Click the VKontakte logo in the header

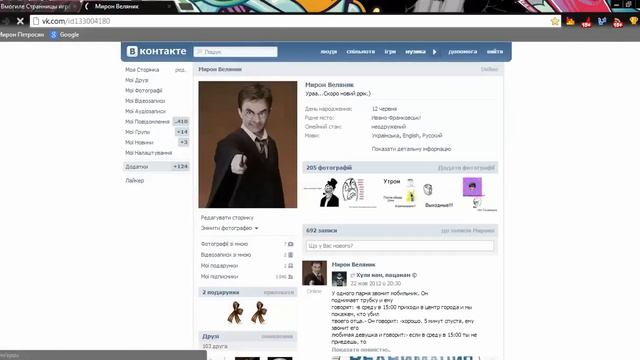point(156,51)
